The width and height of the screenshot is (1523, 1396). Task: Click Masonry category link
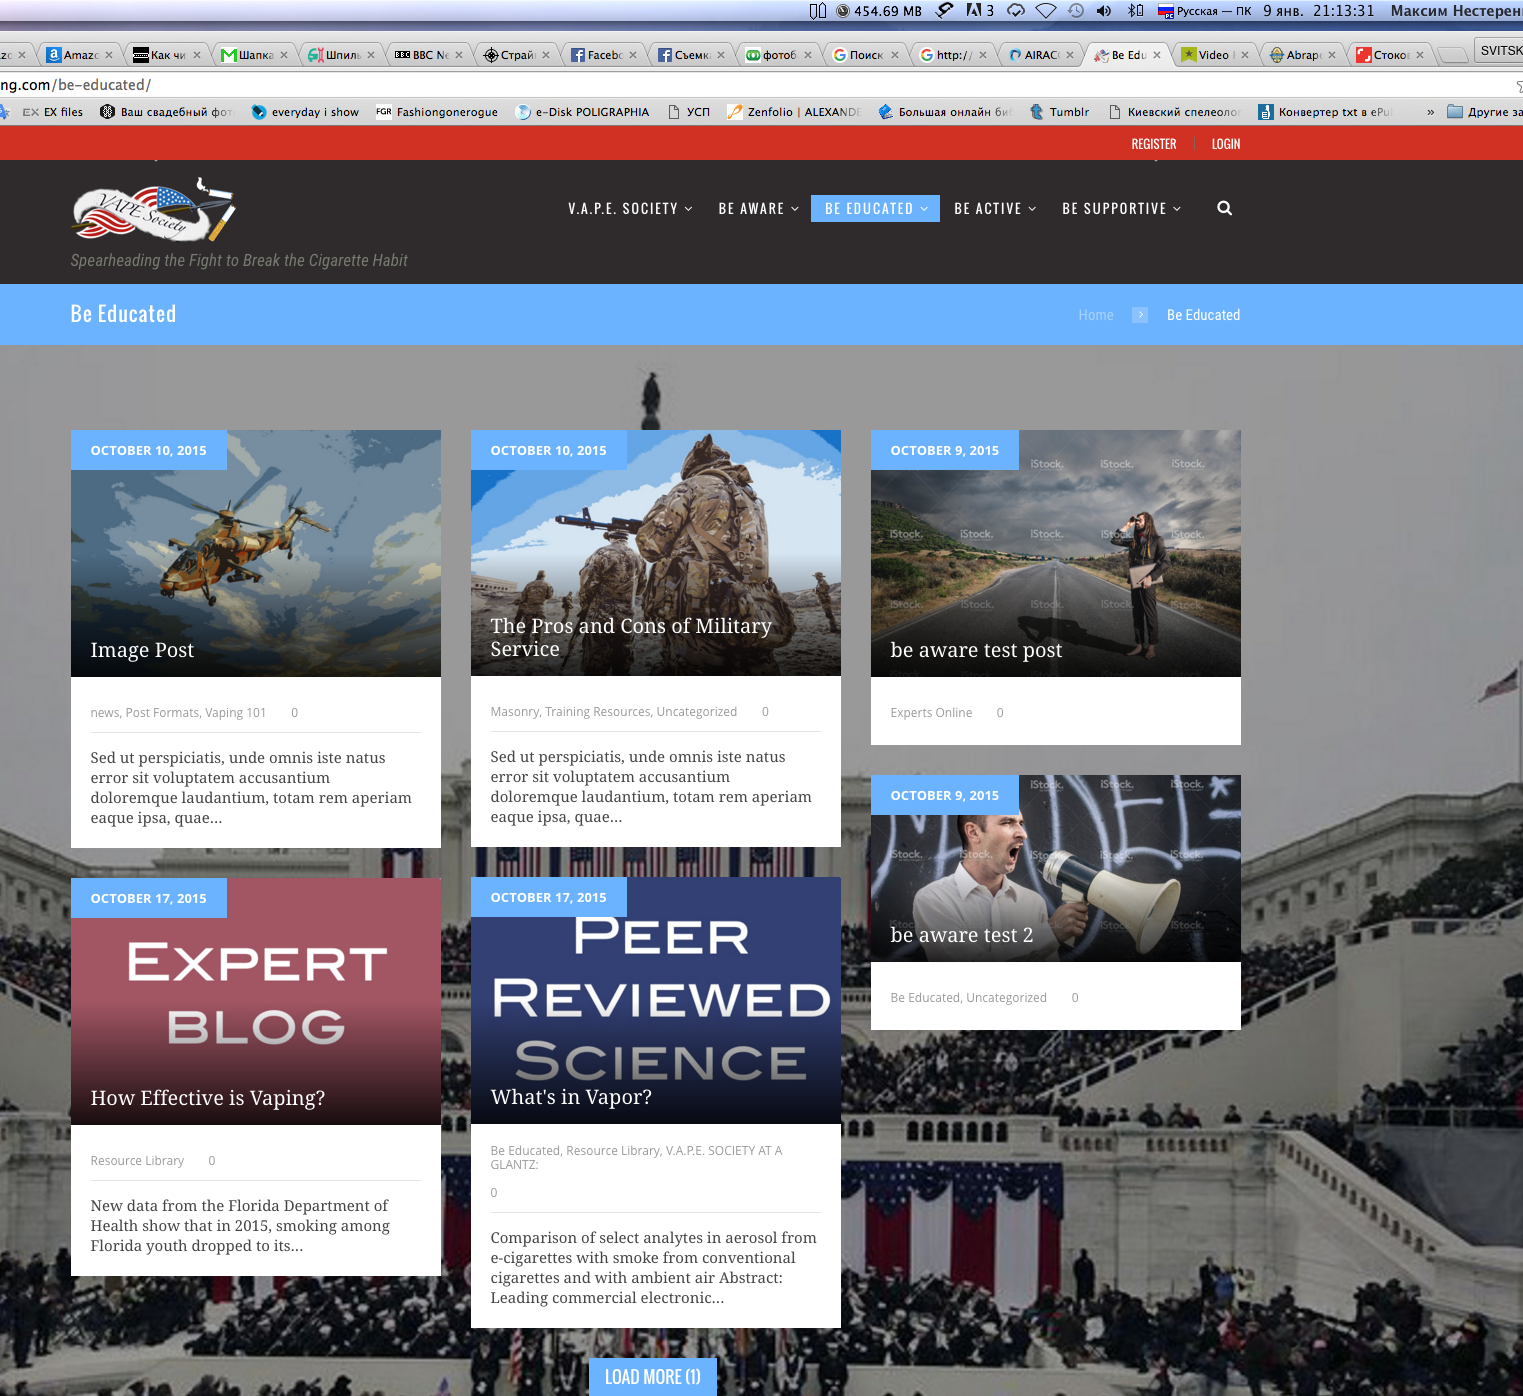pyautogui.click(x=515, y=712)
